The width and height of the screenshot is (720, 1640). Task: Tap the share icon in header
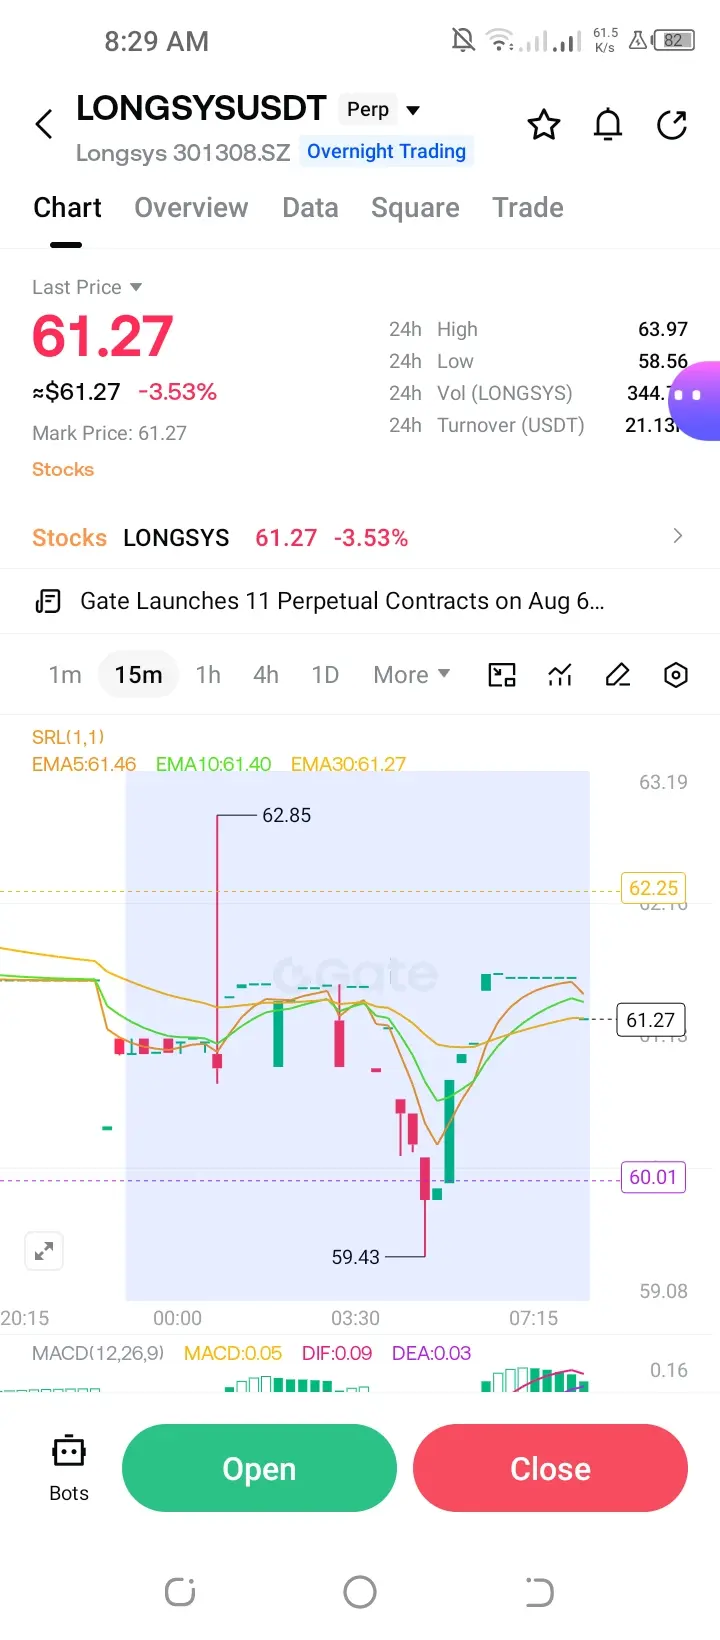coord(672,125)
